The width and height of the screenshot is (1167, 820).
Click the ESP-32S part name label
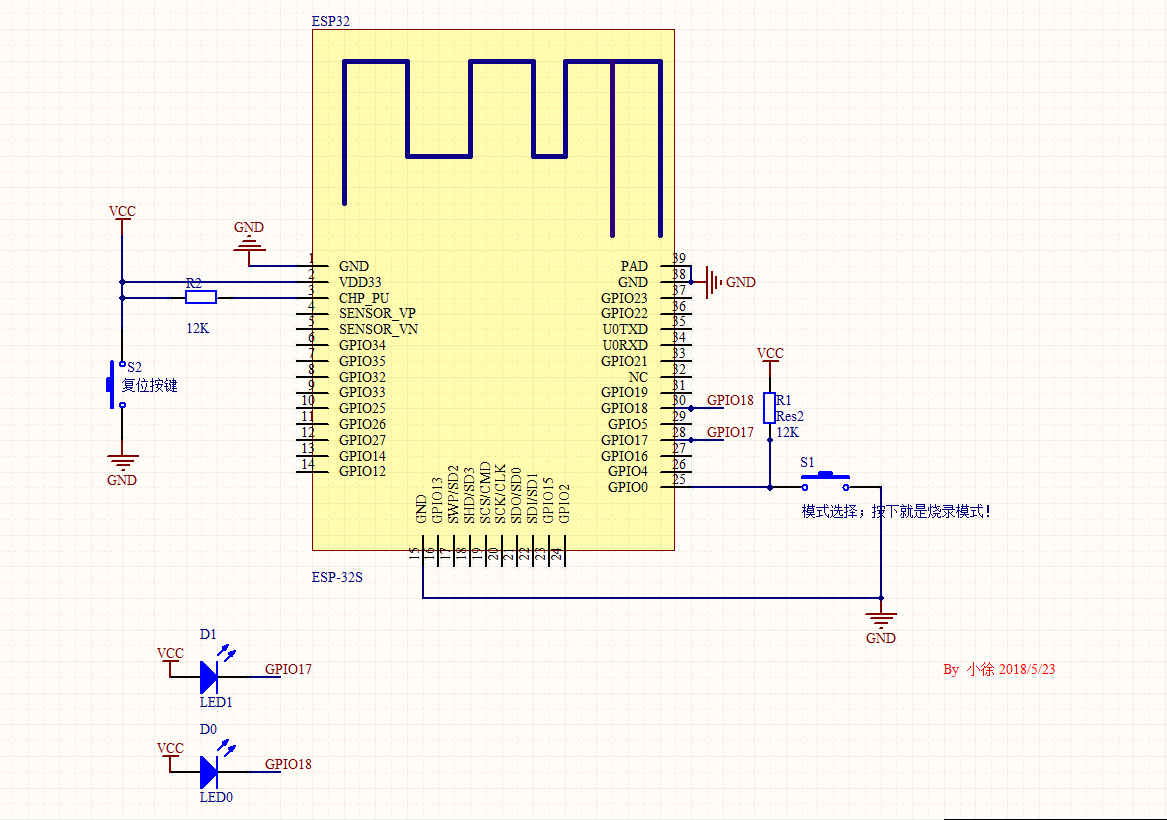337,577
